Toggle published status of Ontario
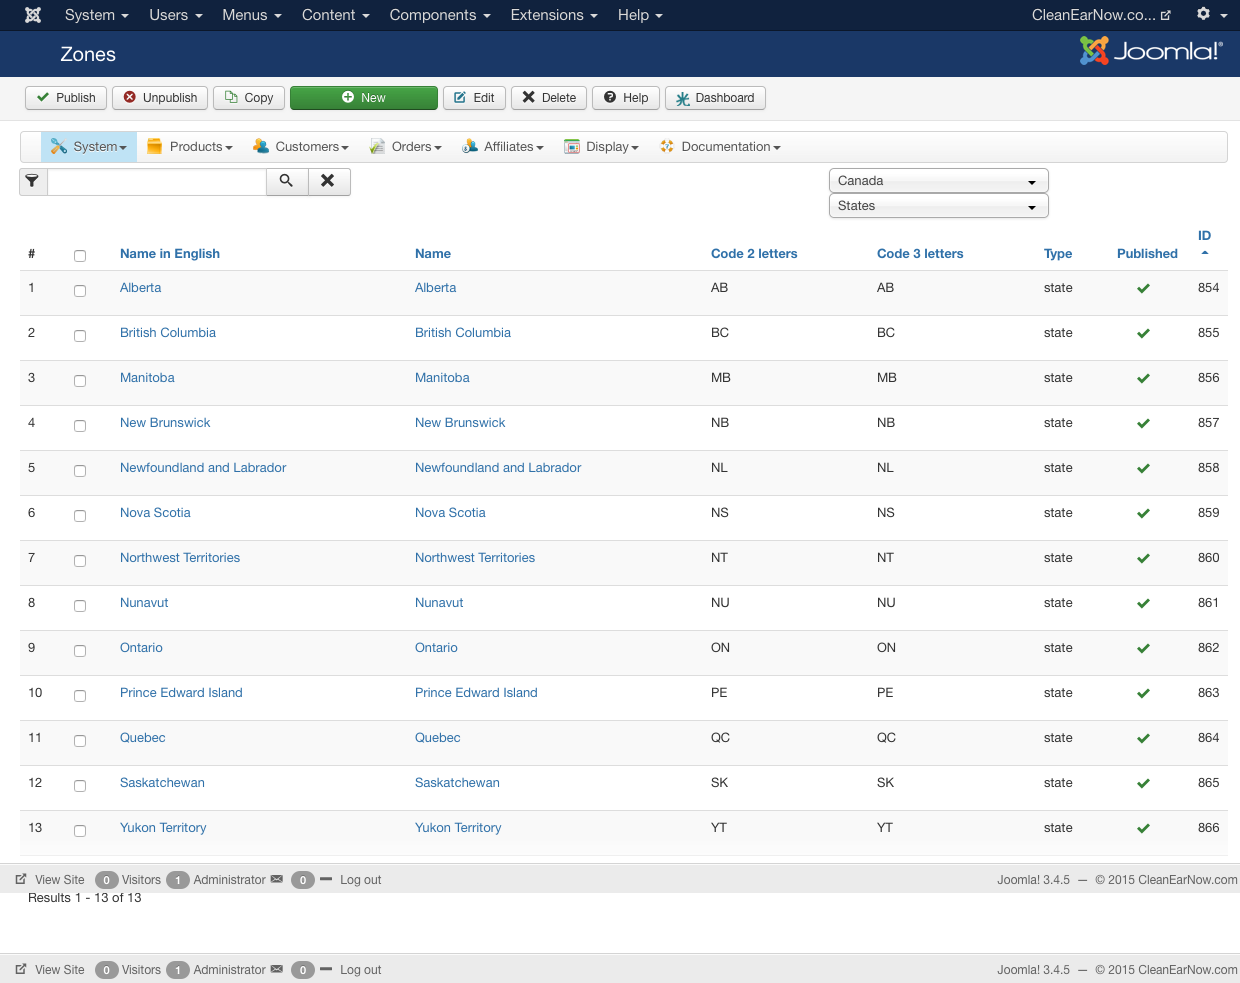Viewport: 1240px width, 983px height. click(1143, 648)
